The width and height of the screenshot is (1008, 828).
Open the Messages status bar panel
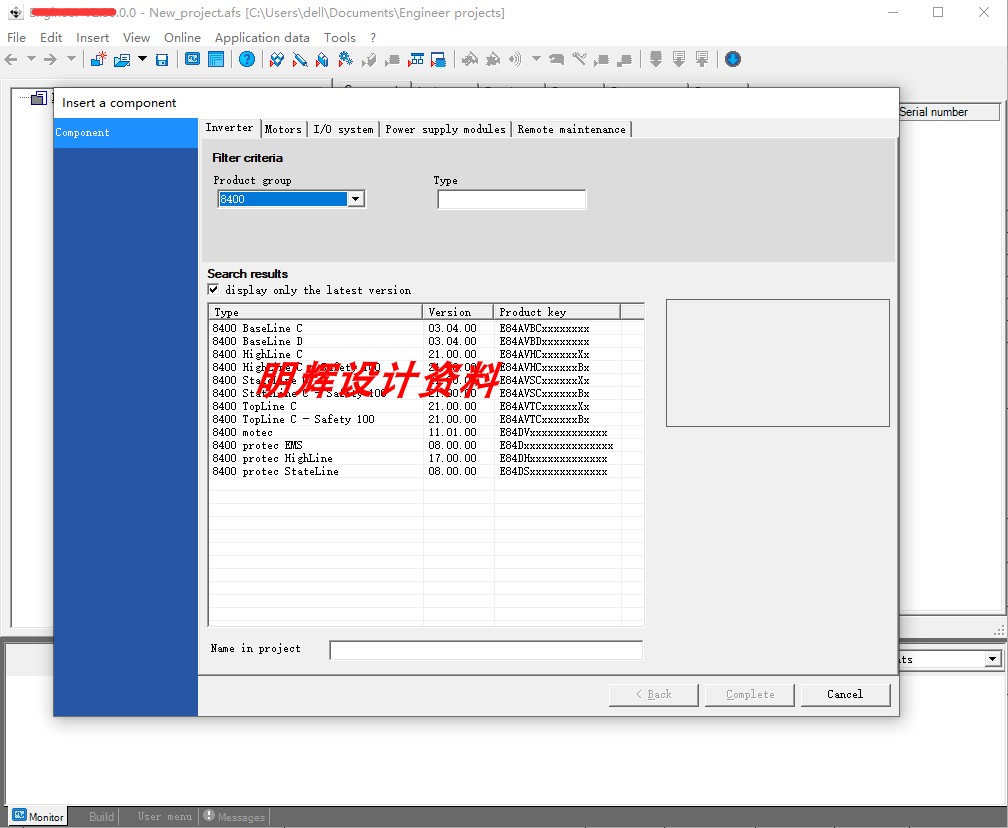point(234,816)
